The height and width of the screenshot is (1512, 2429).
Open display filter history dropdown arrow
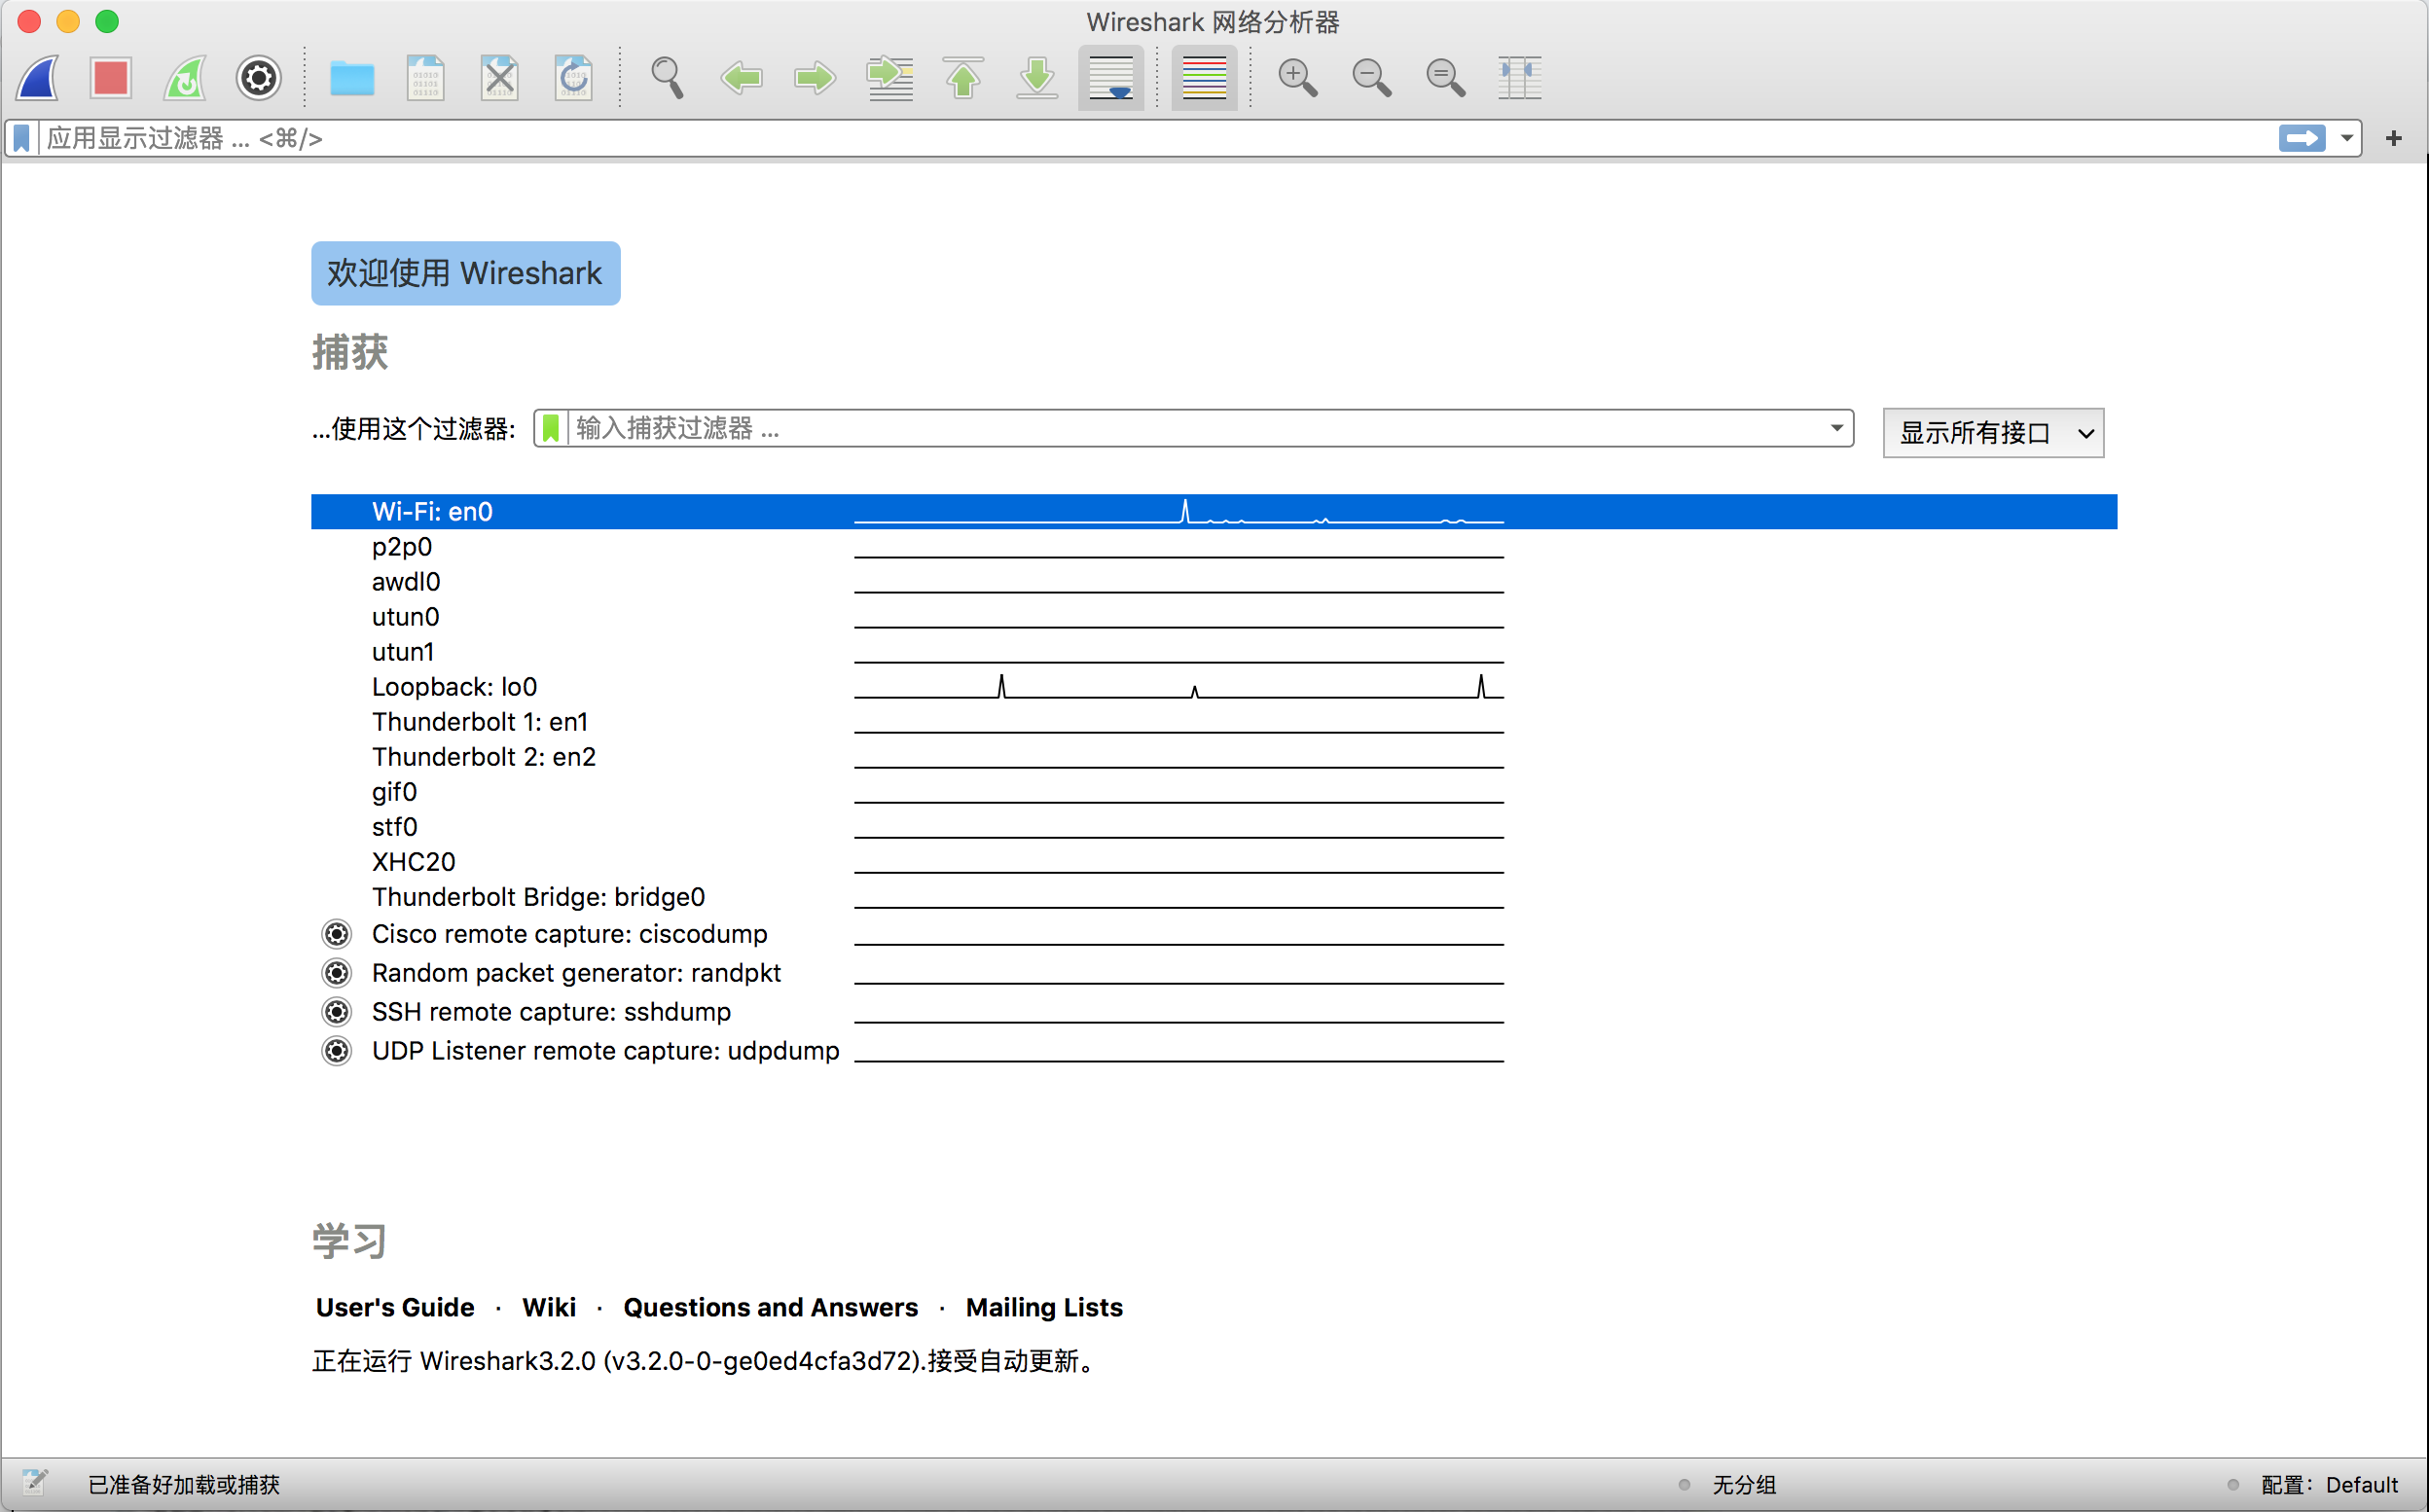(2346, 138)
